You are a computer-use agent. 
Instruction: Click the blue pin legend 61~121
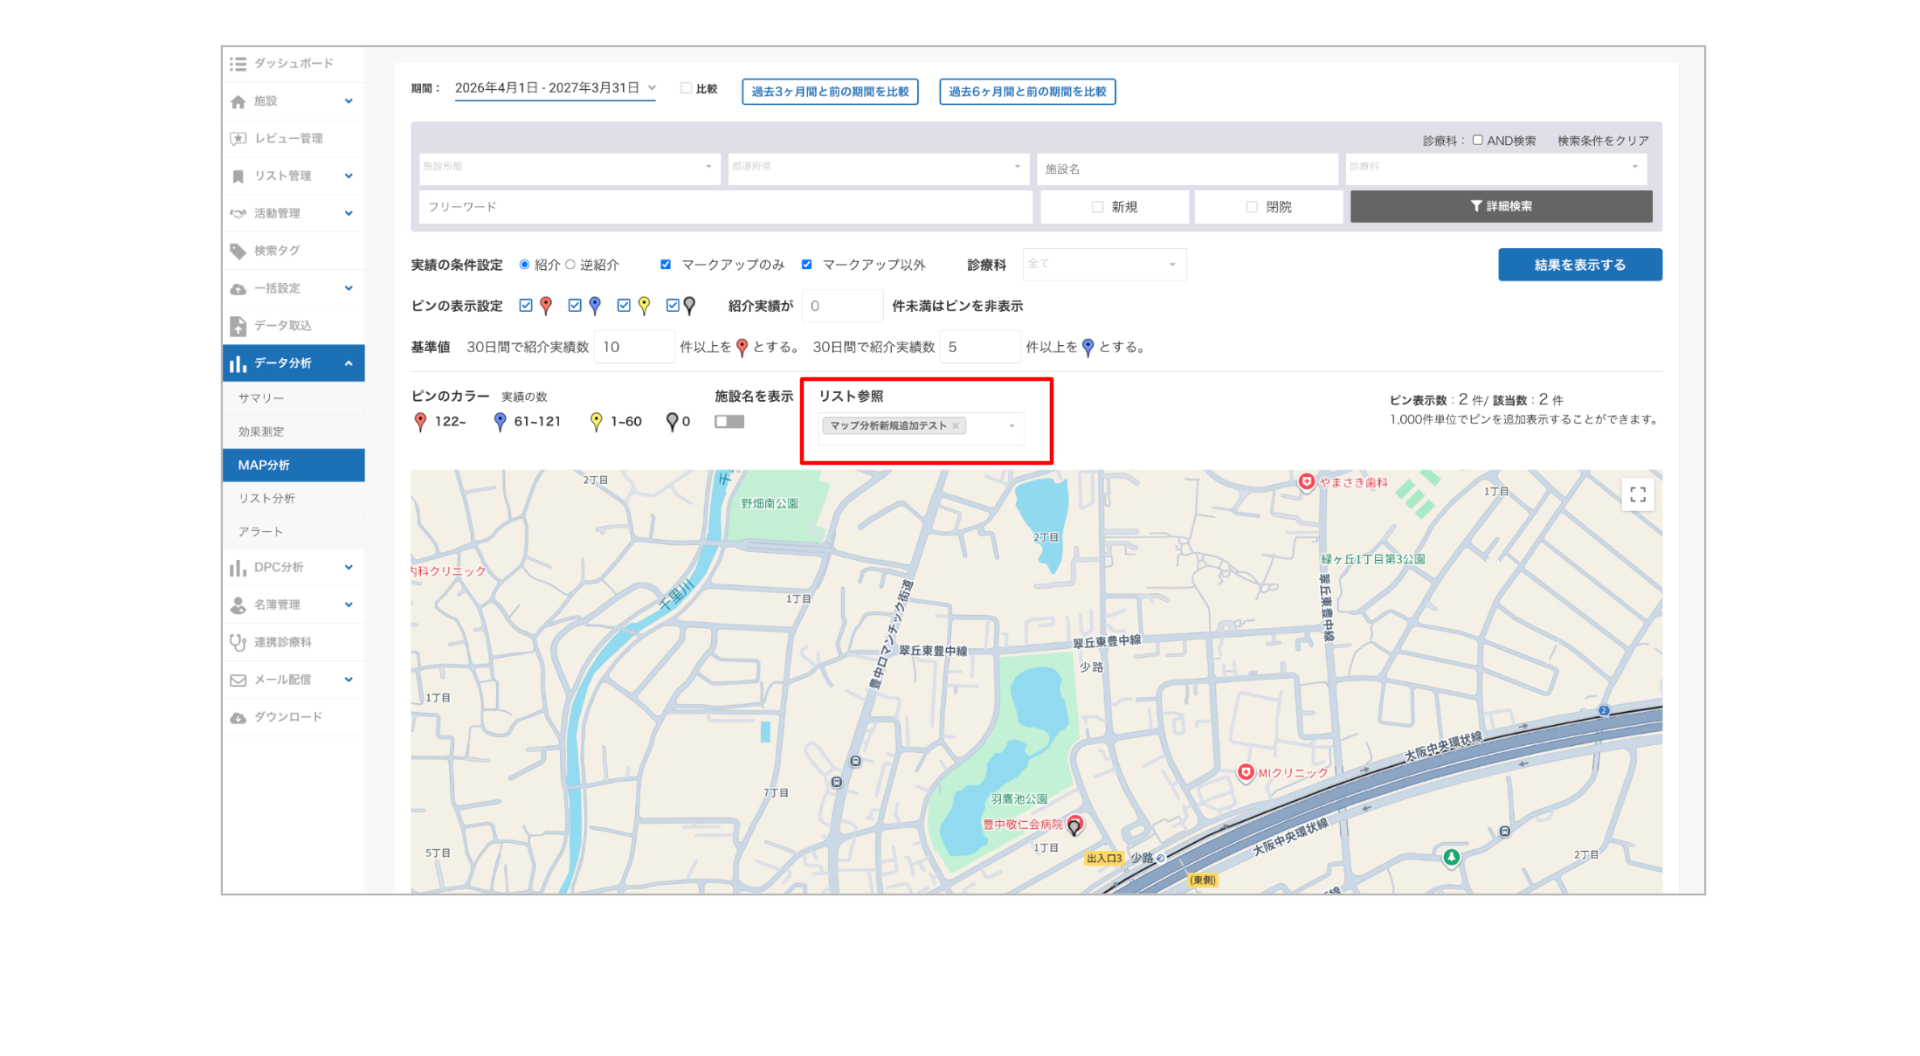tap(500, 422)
